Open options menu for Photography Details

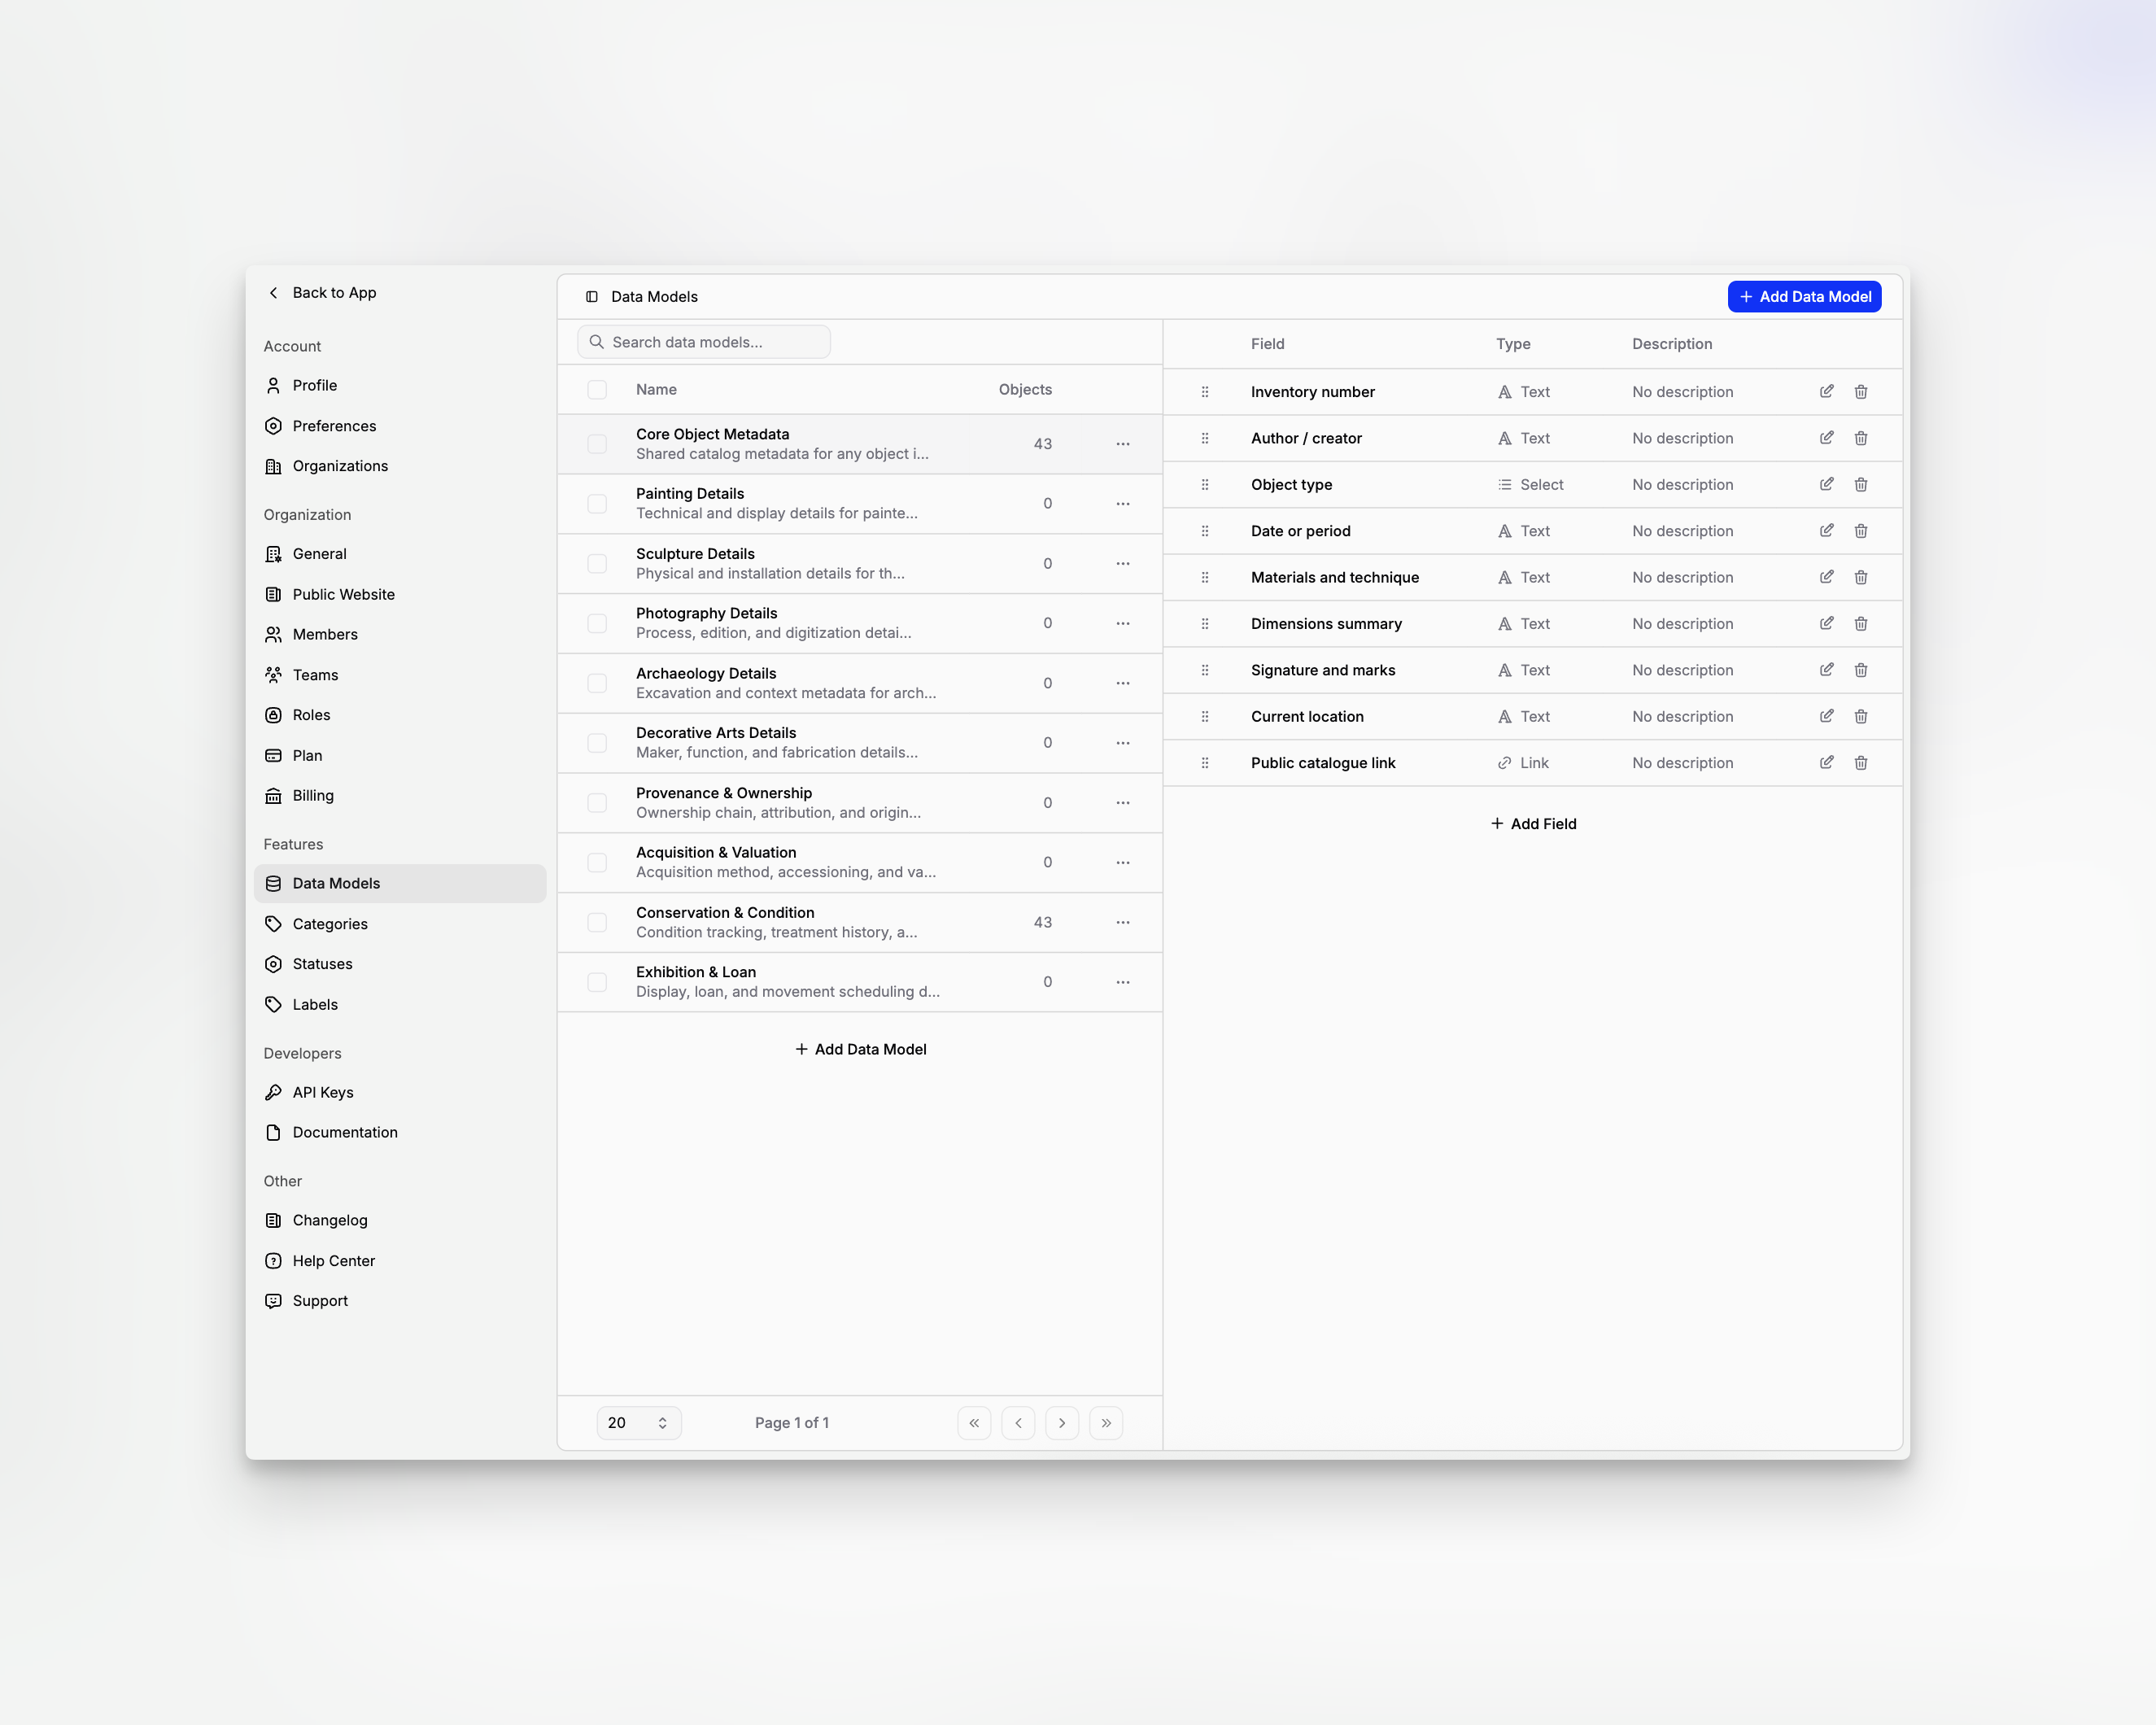[1122, 623]
